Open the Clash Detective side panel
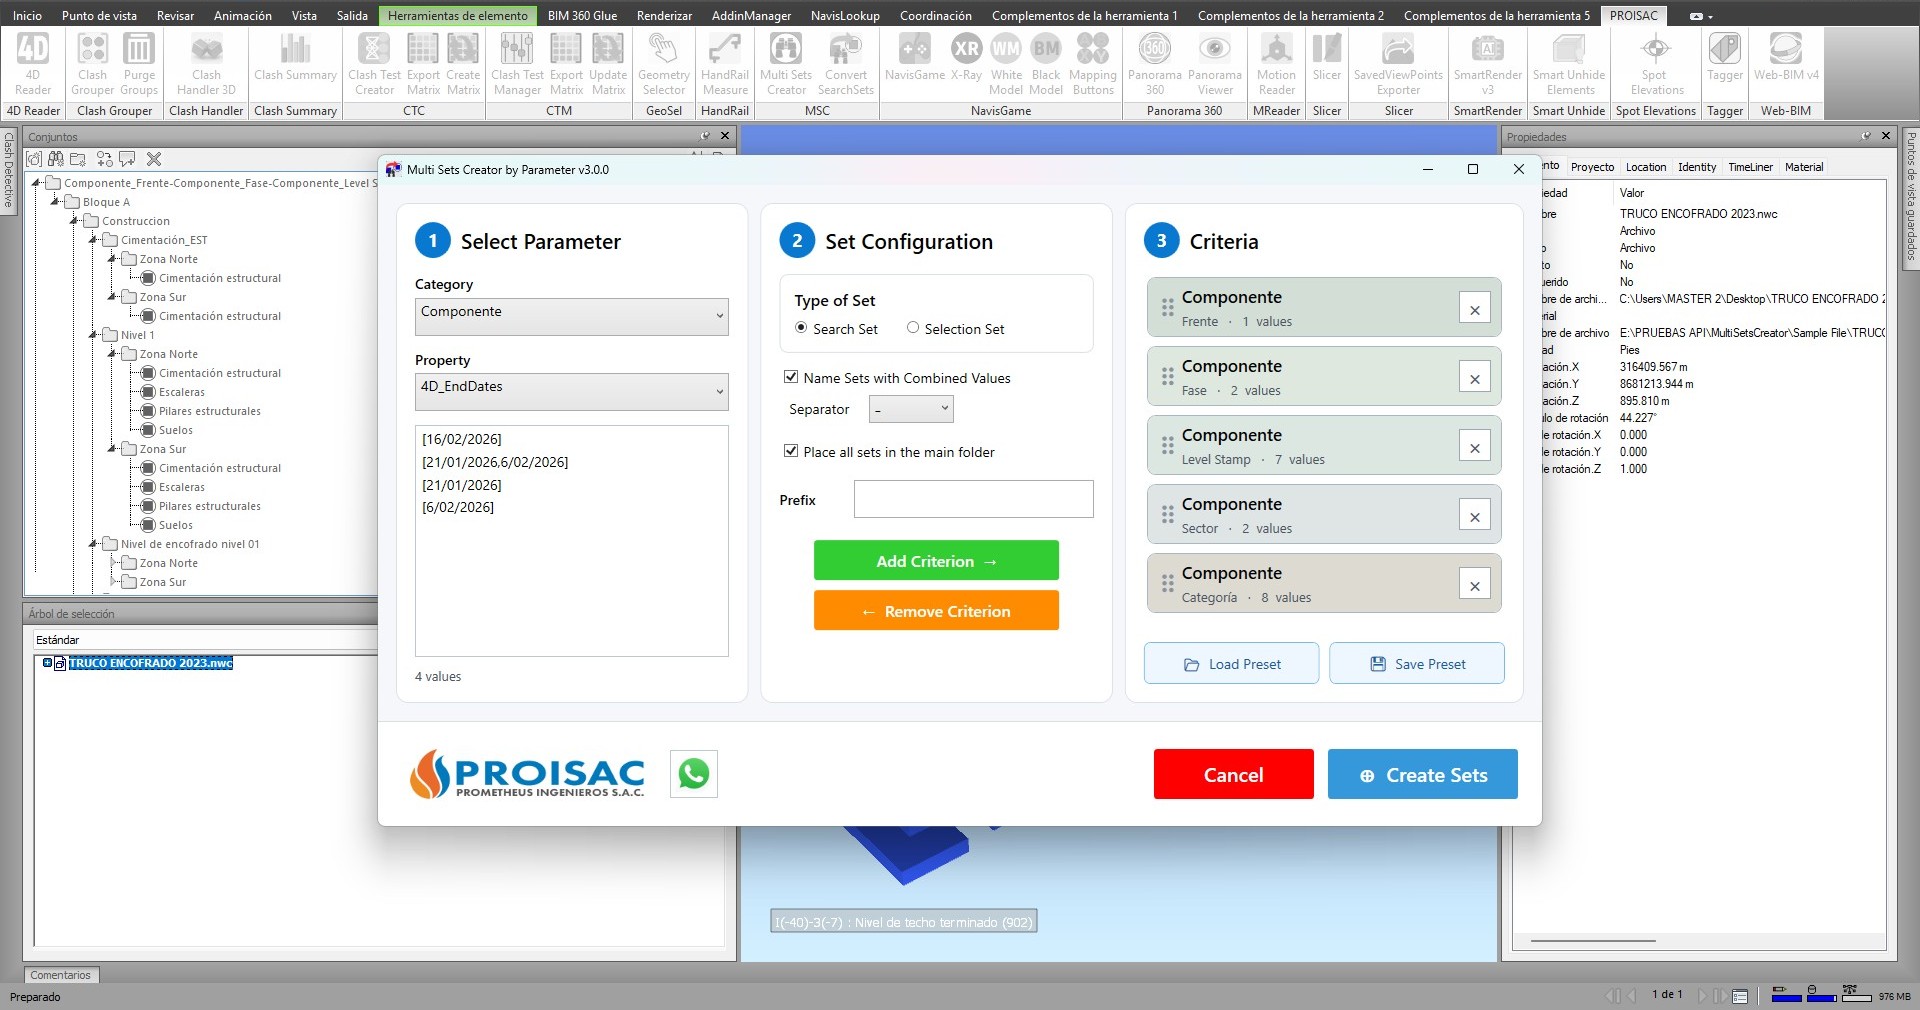This screenshot has height=1010, width=1920. click(9, 170)
